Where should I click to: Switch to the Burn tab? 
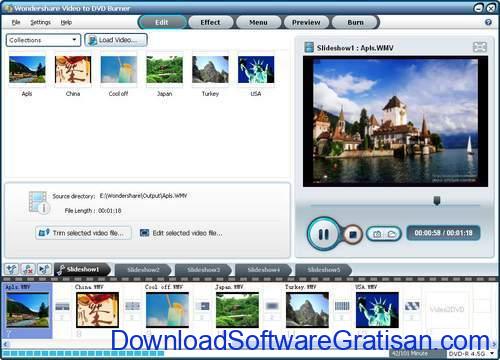click(x=355, y=22)
